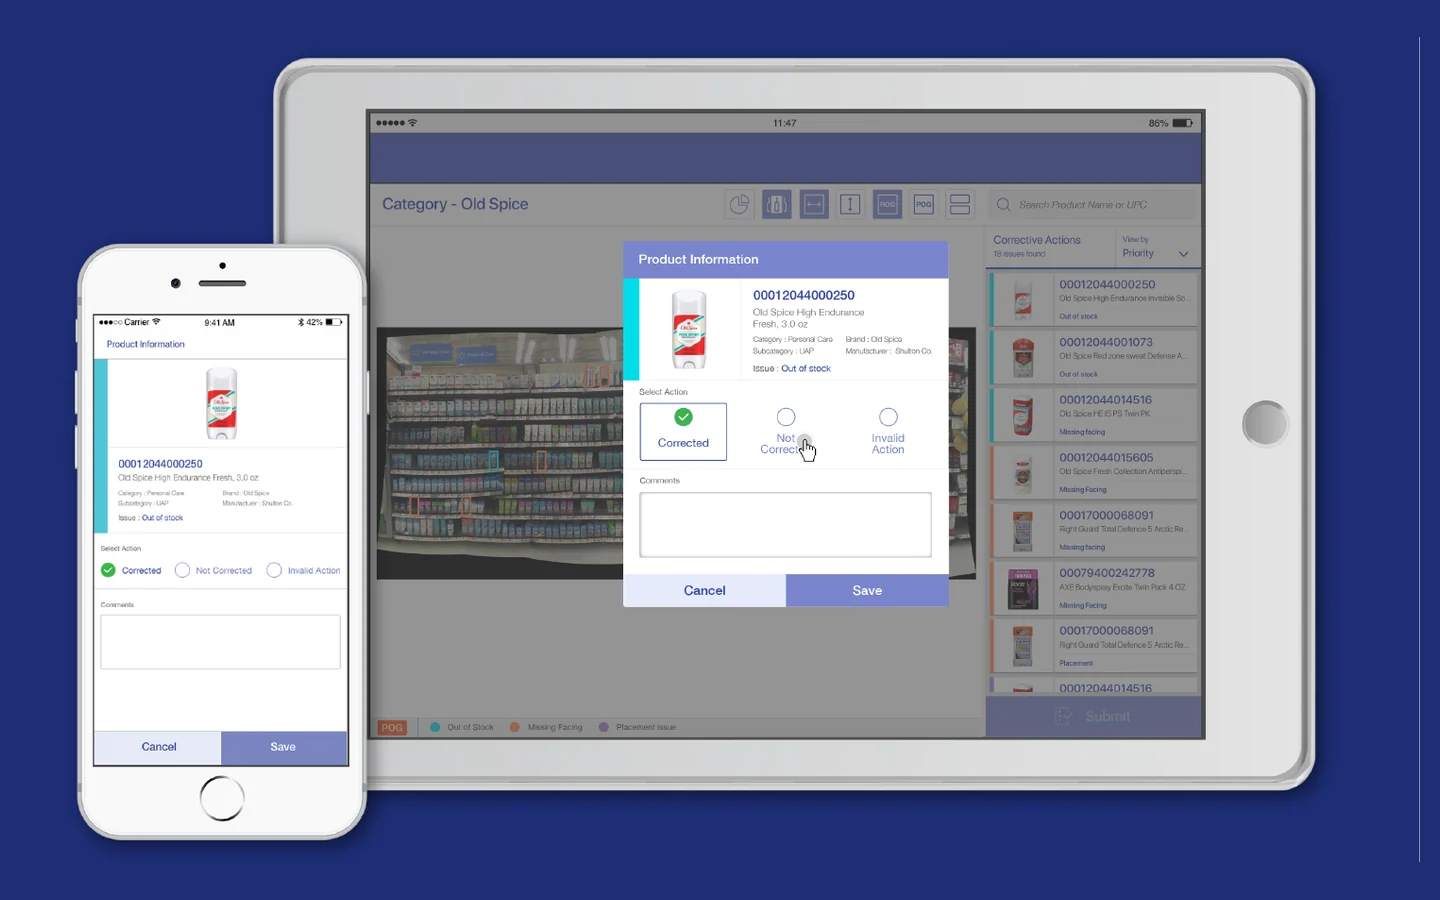Tap the tablet's physical home button

pyautogui.click(x=1265, y=423)
